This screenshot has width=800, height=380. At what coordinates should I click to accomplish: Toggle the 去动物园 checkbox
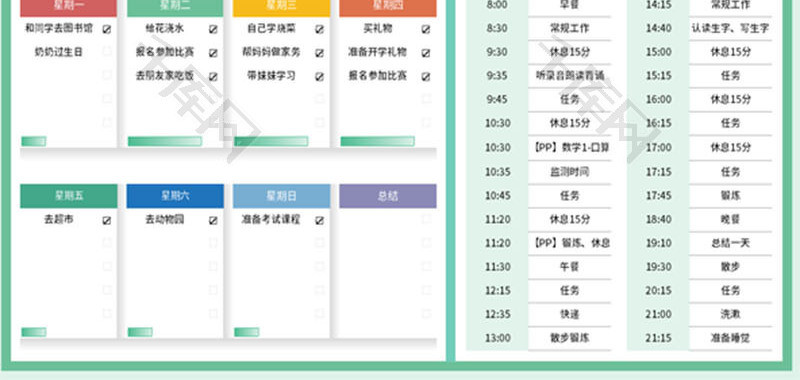click(x=213, y=220)
